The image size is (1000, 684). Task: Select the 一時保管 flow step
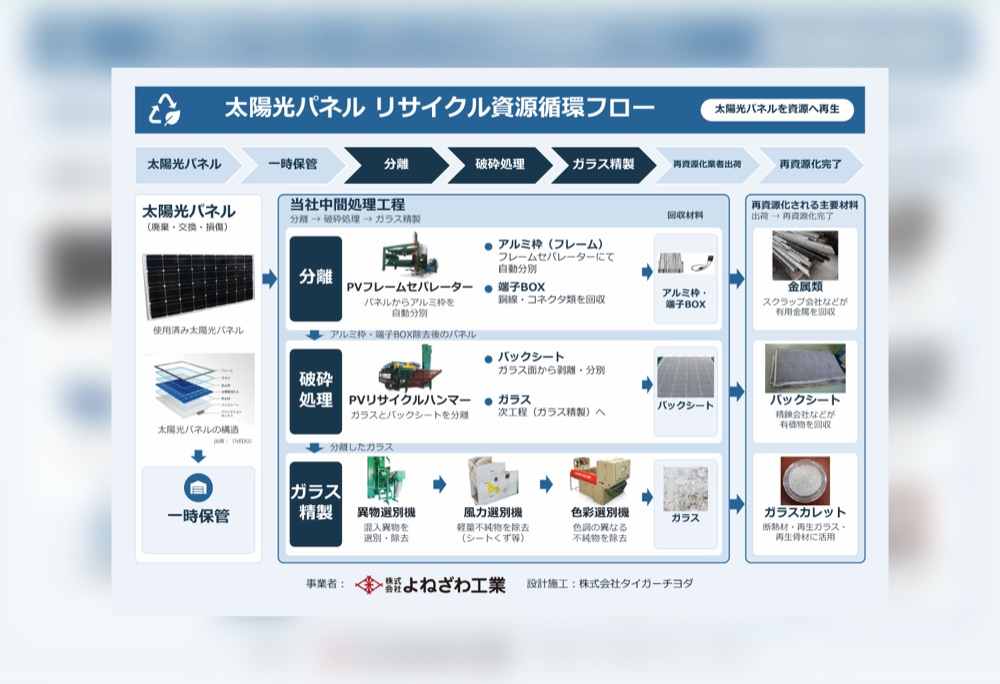click(x=292, y=164)
